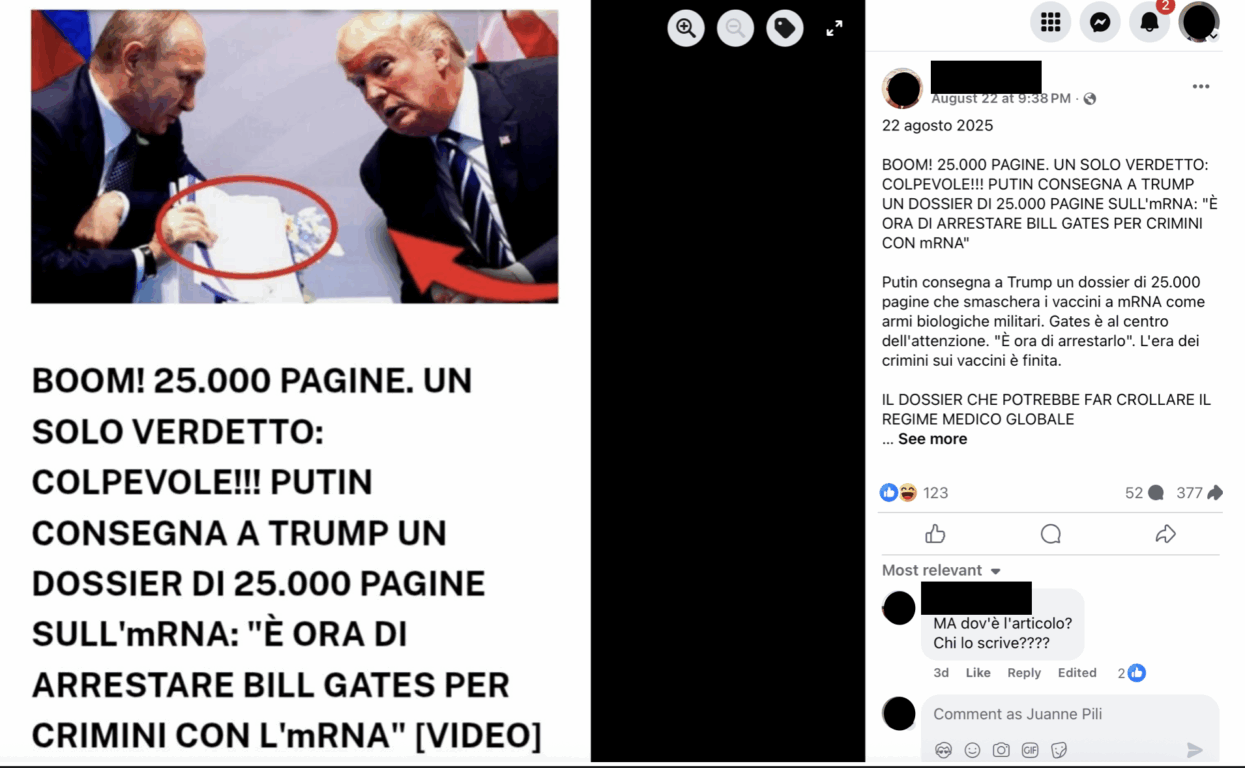Screen dimensions: 1245x768
Task: Like the post with thumbs-up
Action: pos(935,534)
